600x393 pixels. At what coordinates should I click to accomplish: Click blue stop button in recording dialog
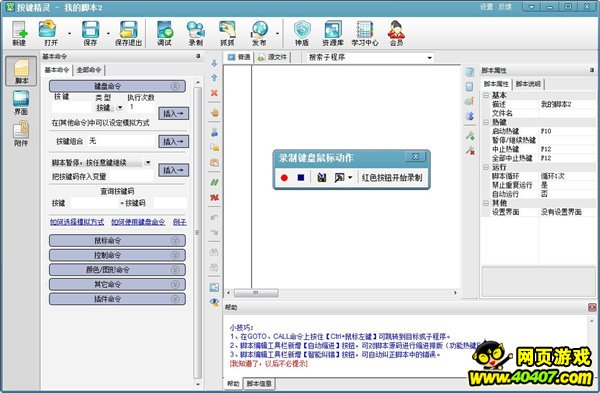301,178
